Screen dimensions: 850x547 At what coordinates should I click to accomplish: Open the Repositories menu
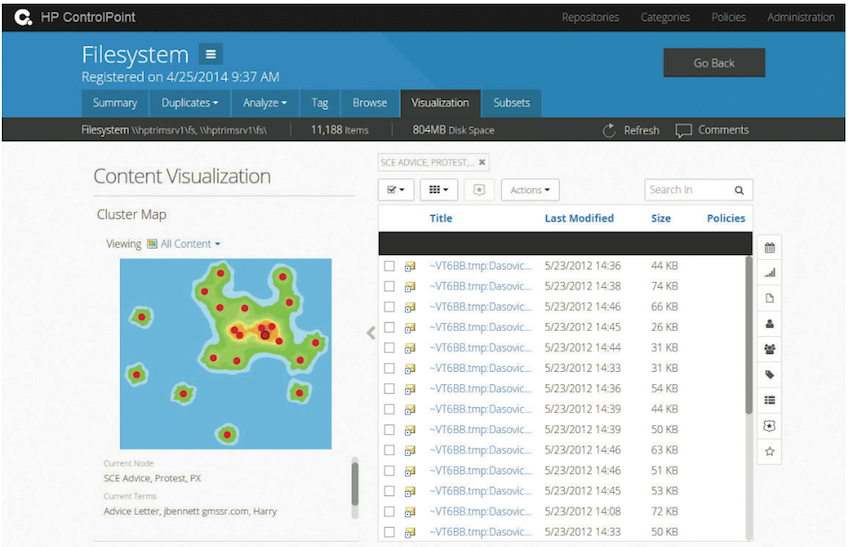590,17
